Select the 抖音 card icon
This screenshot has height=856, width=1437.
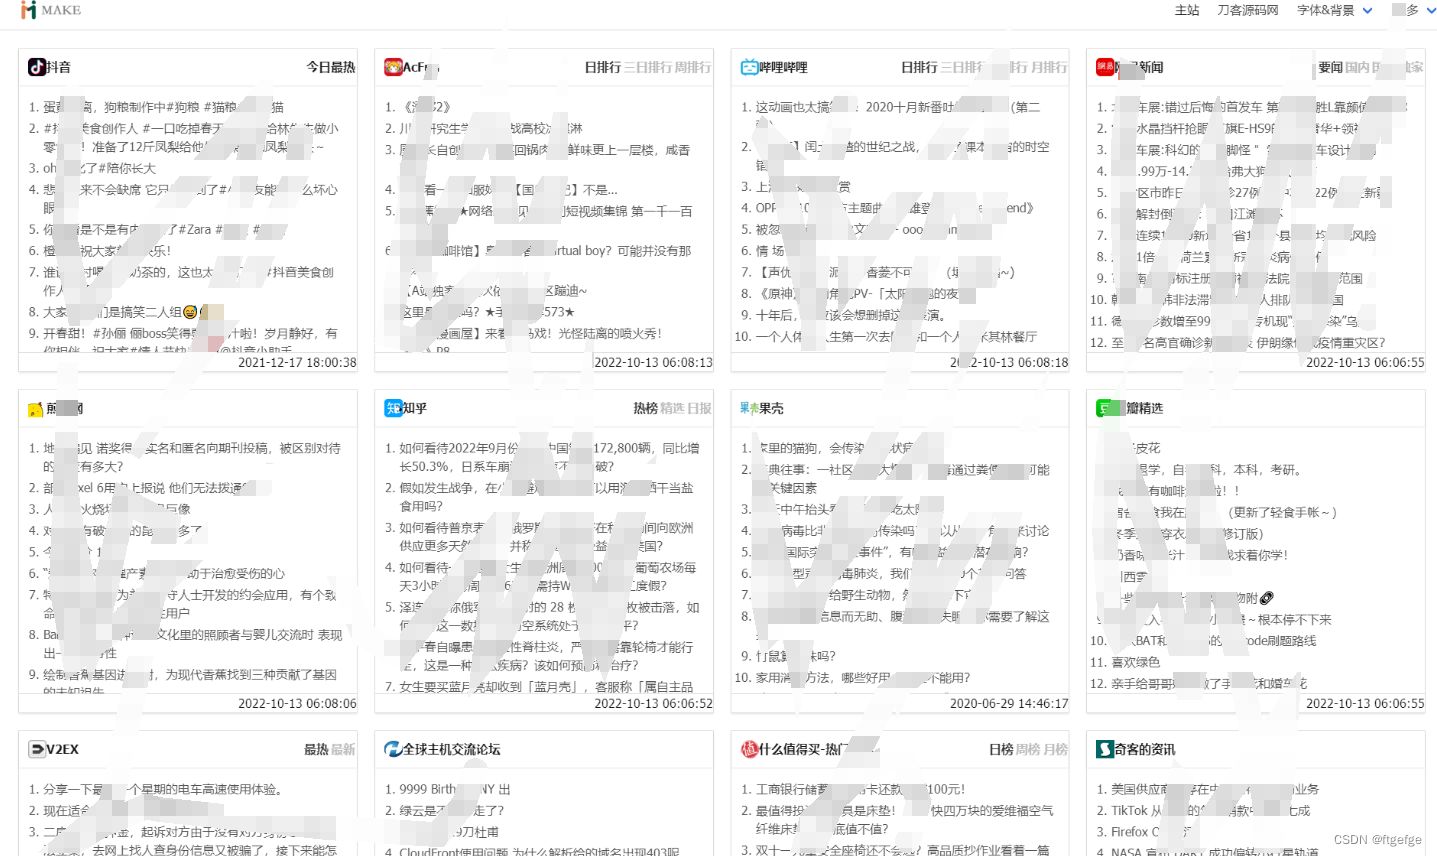coord(34,66)
